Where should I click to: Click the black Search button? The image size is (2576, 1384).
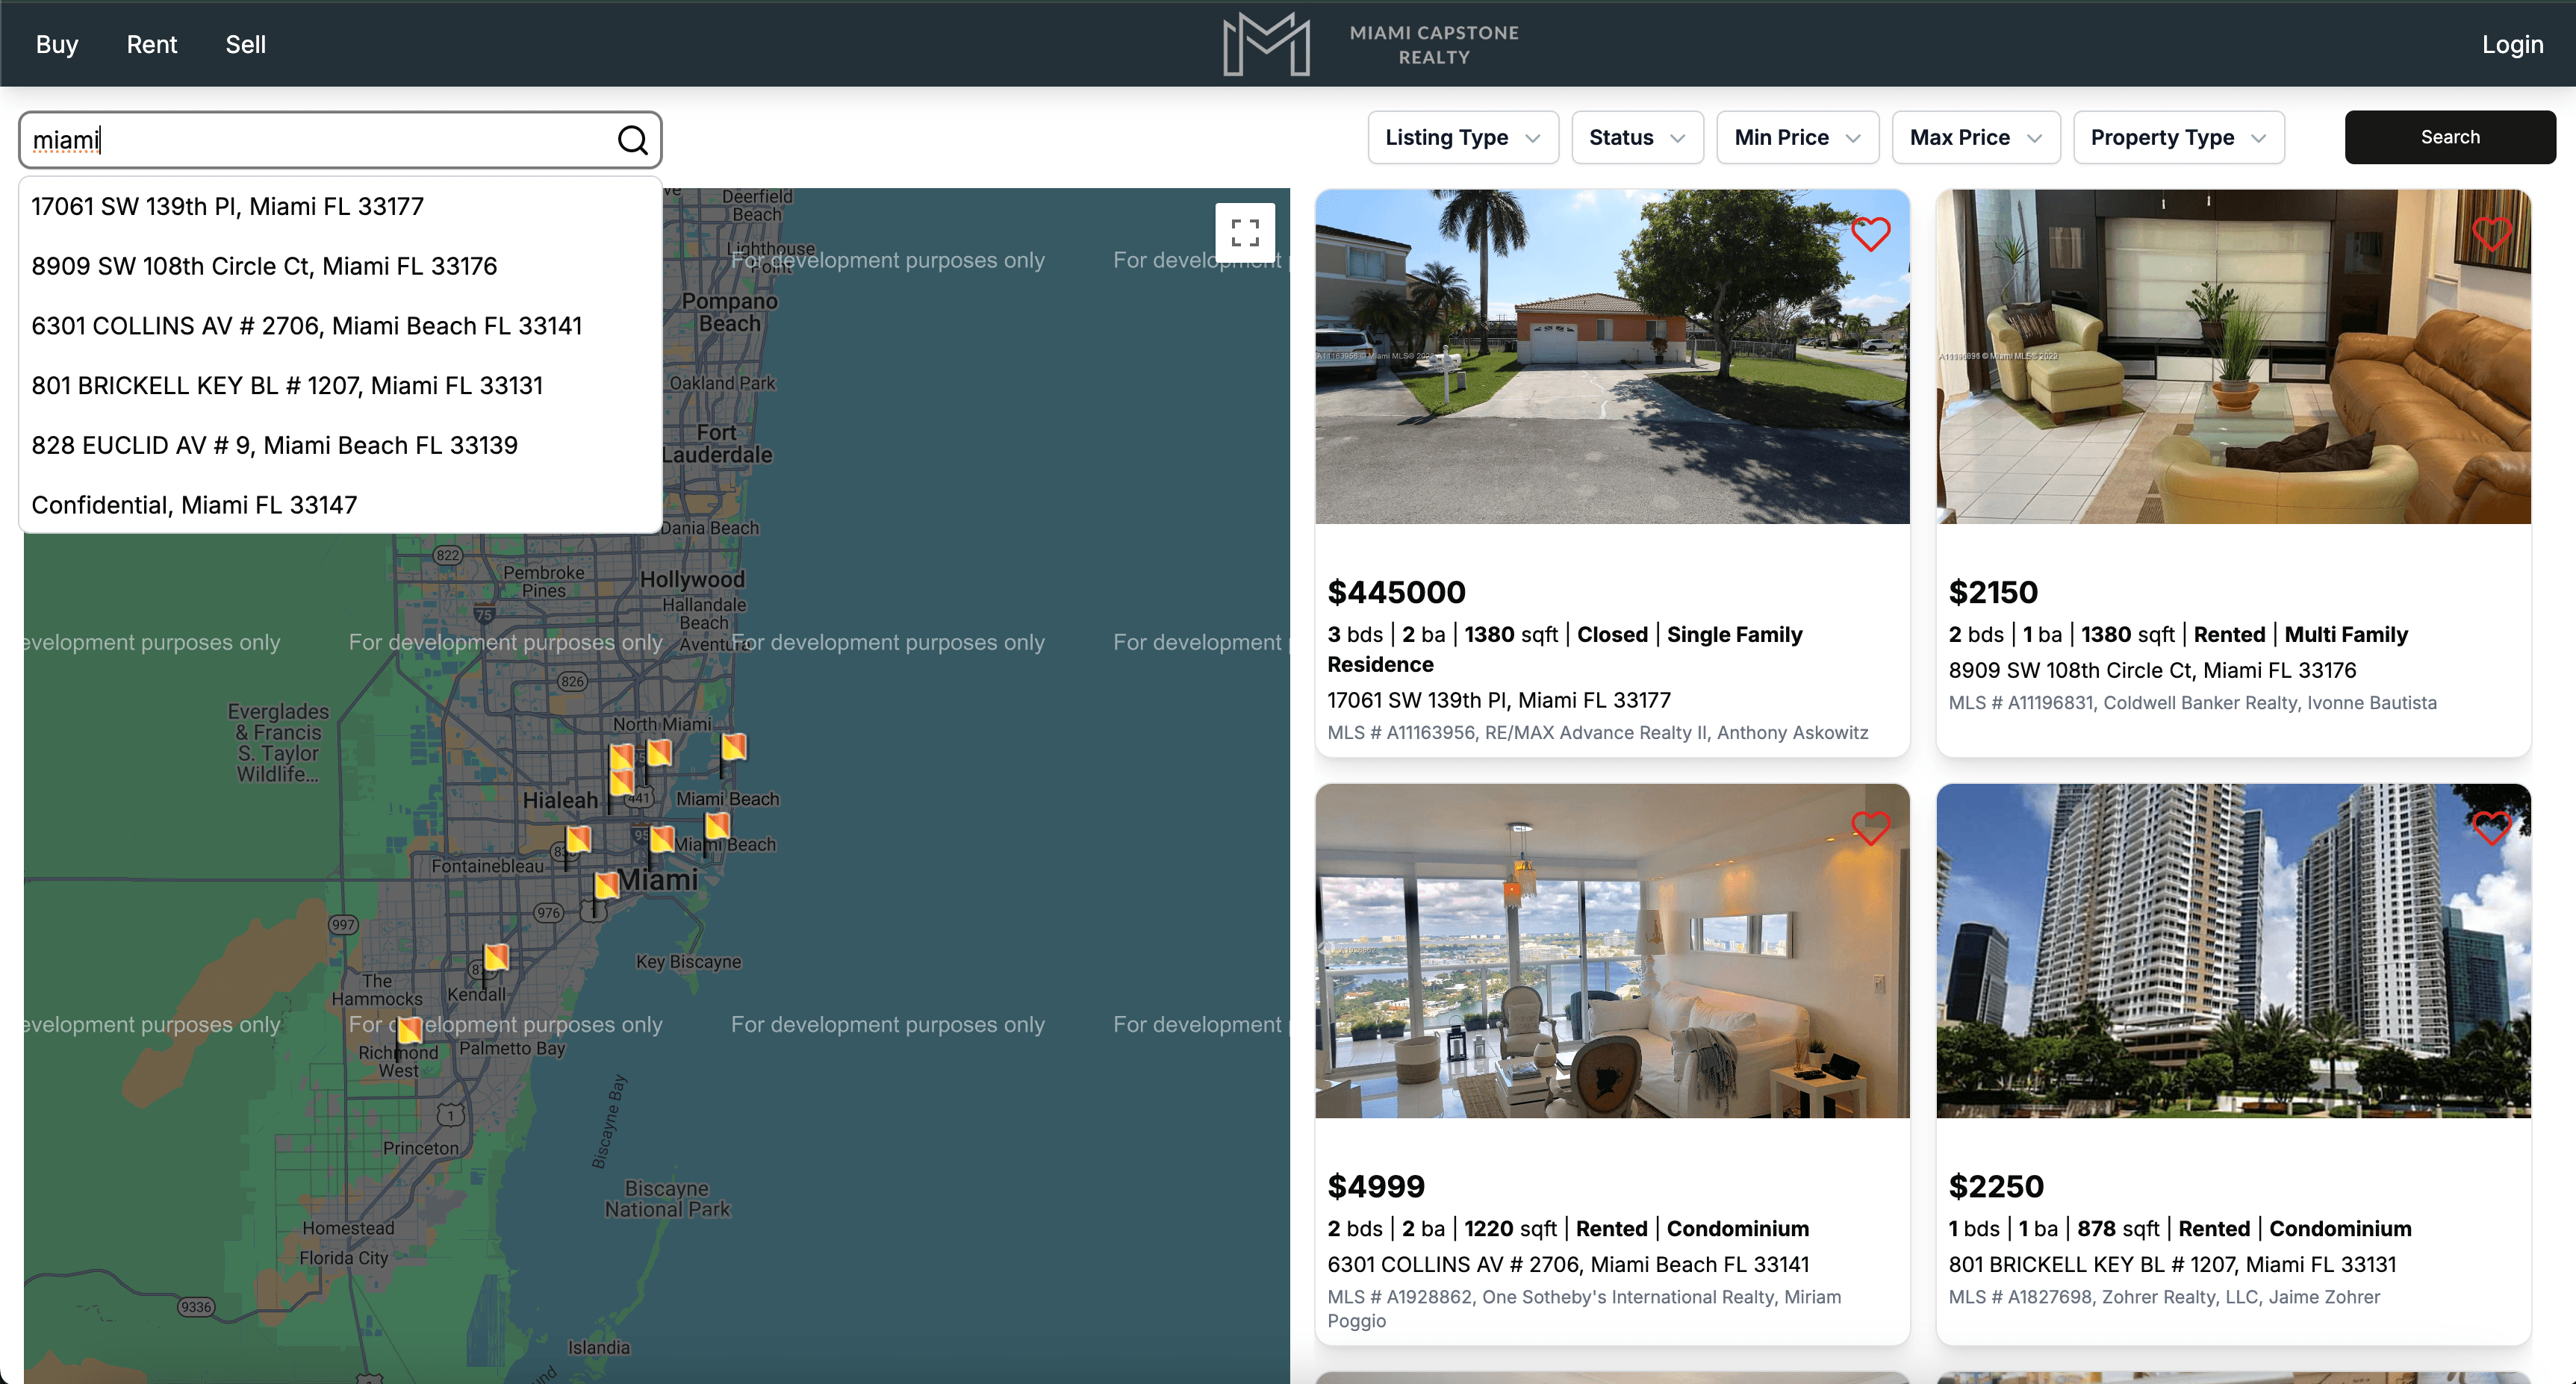2449,137
